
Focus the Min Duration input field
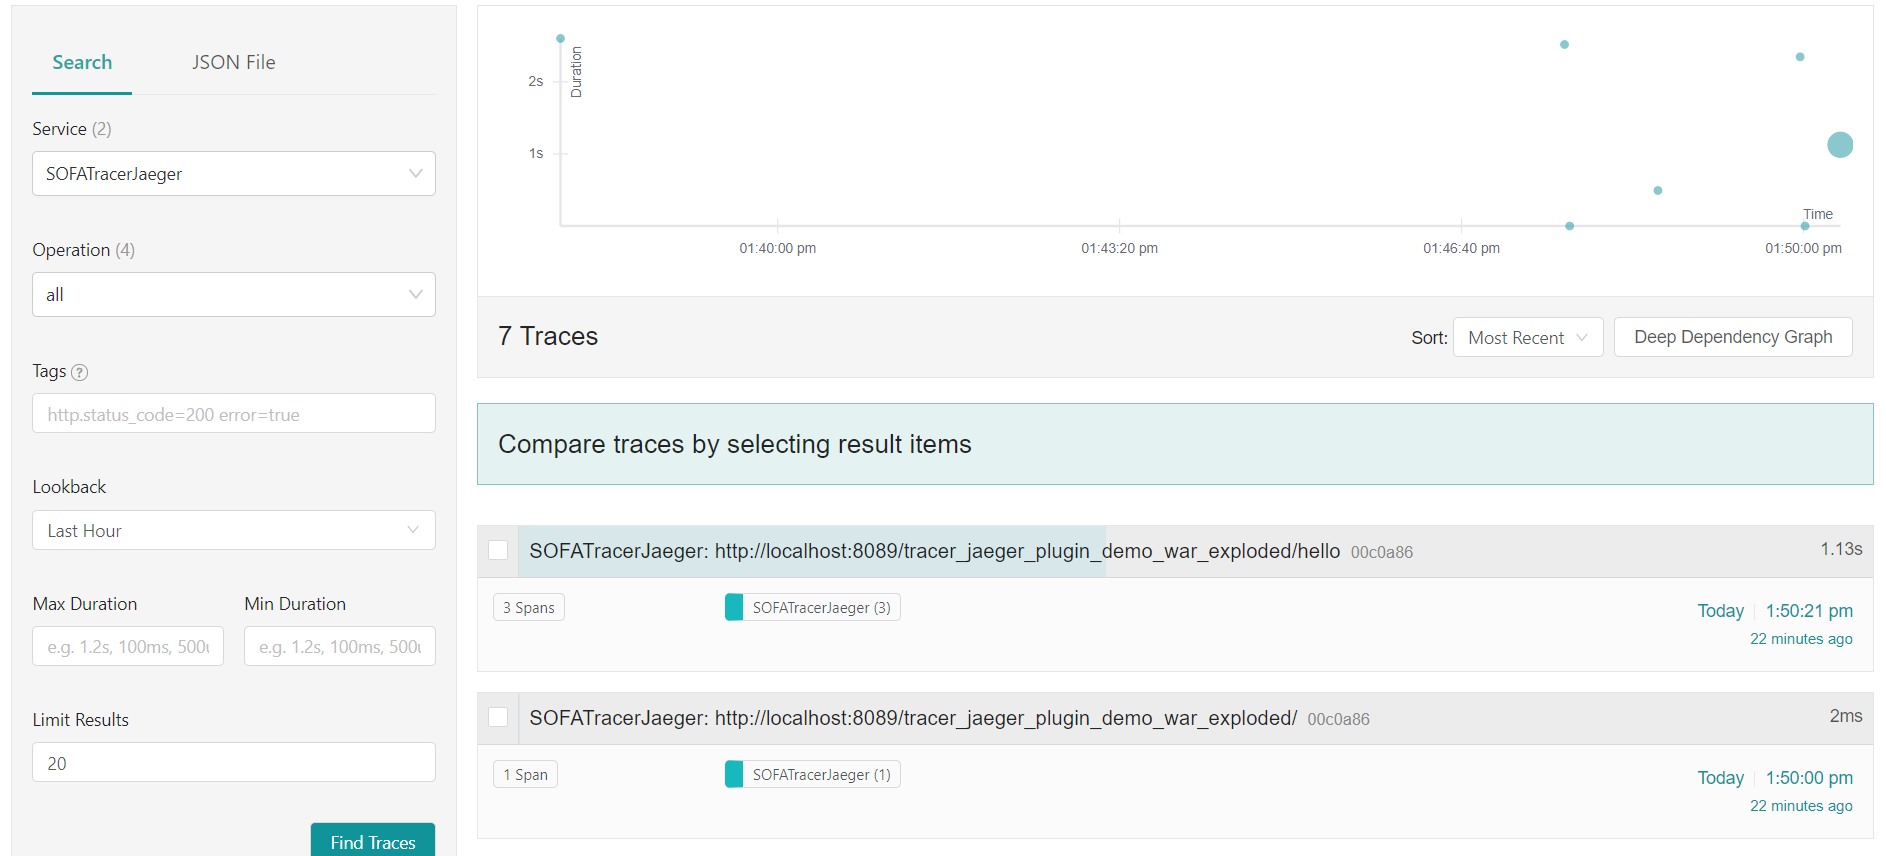click(340, 647)
